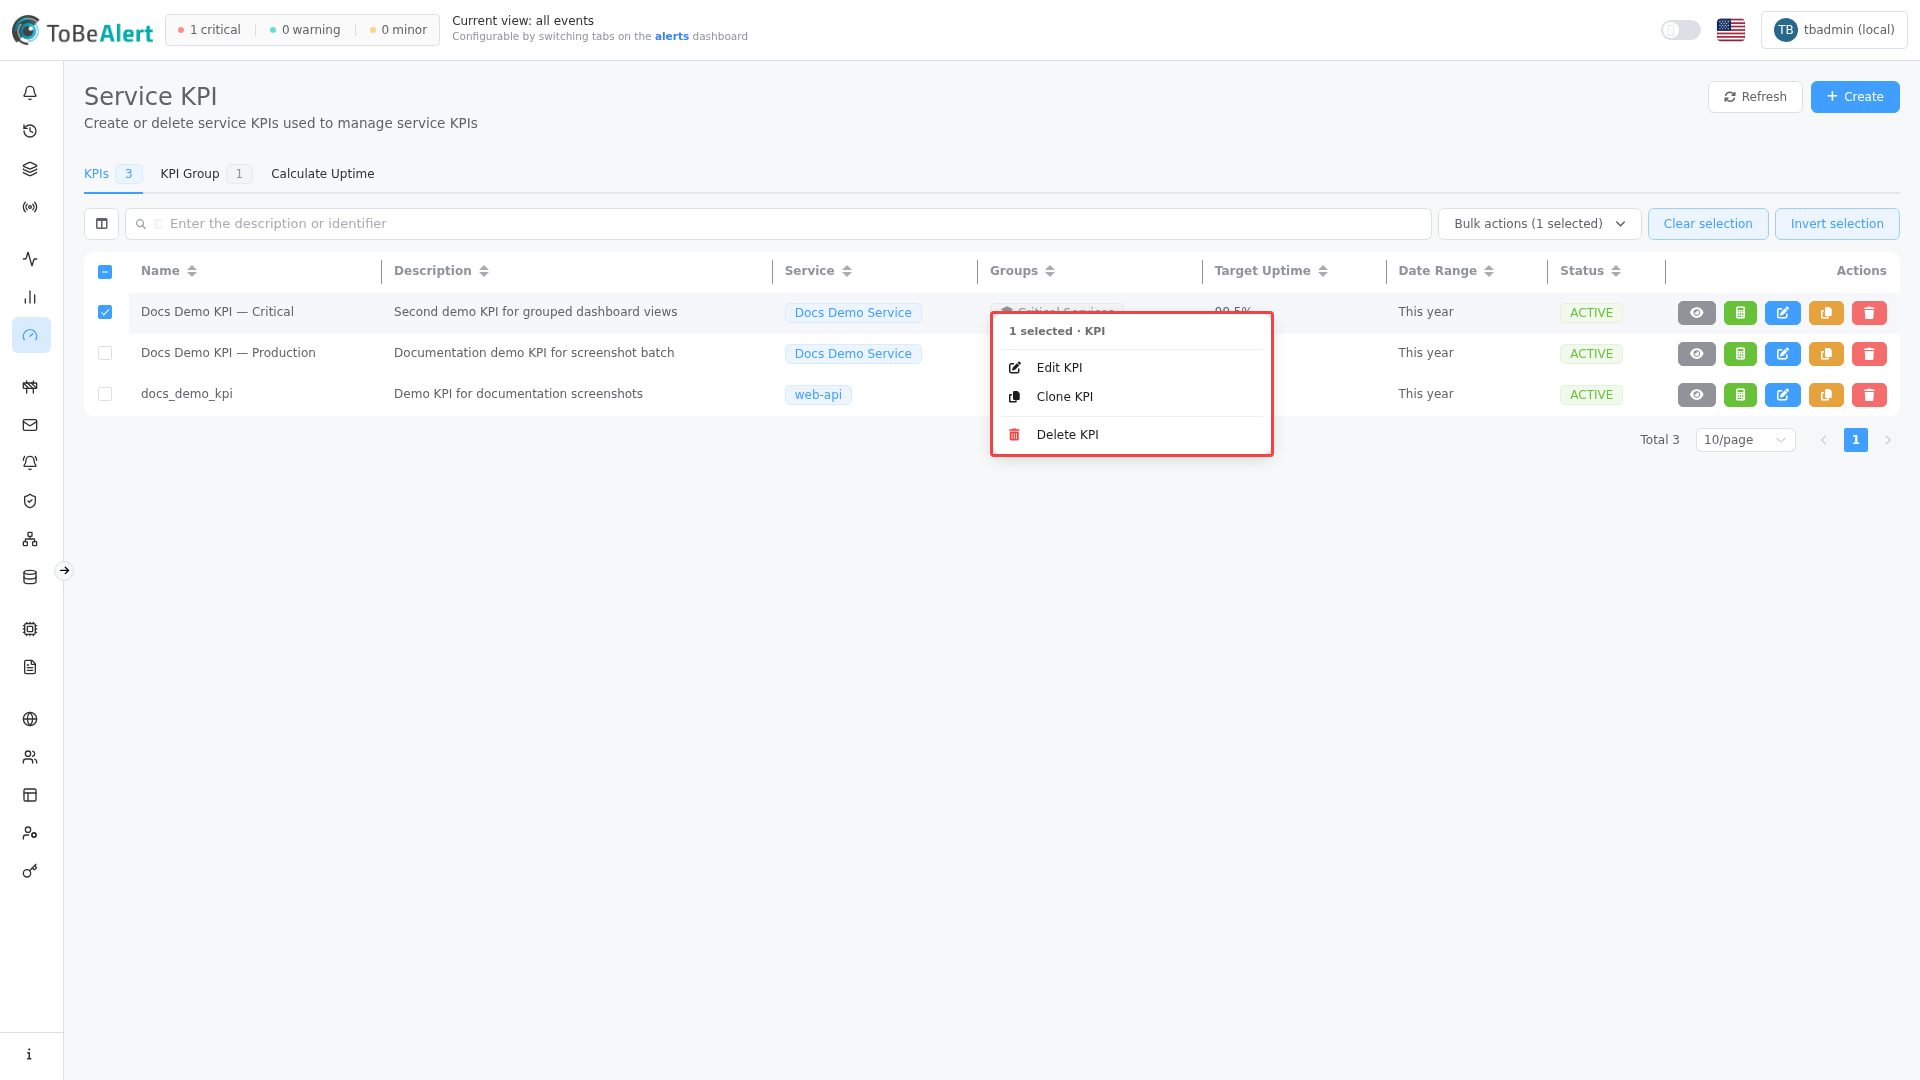Click the orange clone icon for Docs Demo KPI — Critical
Image resolution: width=1920 pixels, height=1080 pixels.
pos(1826,313)
